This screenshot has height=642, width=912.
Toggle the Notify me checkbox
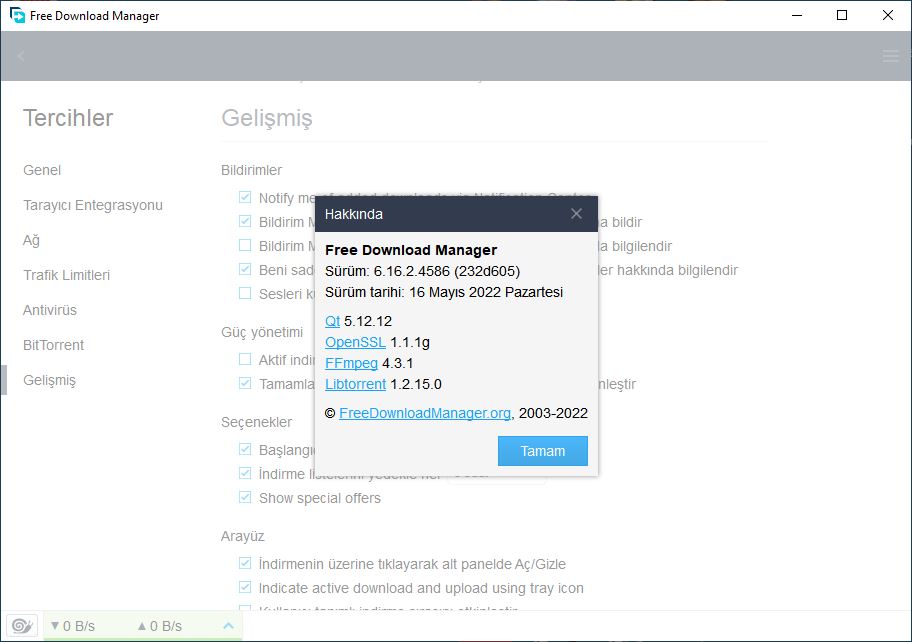(245, 197)
